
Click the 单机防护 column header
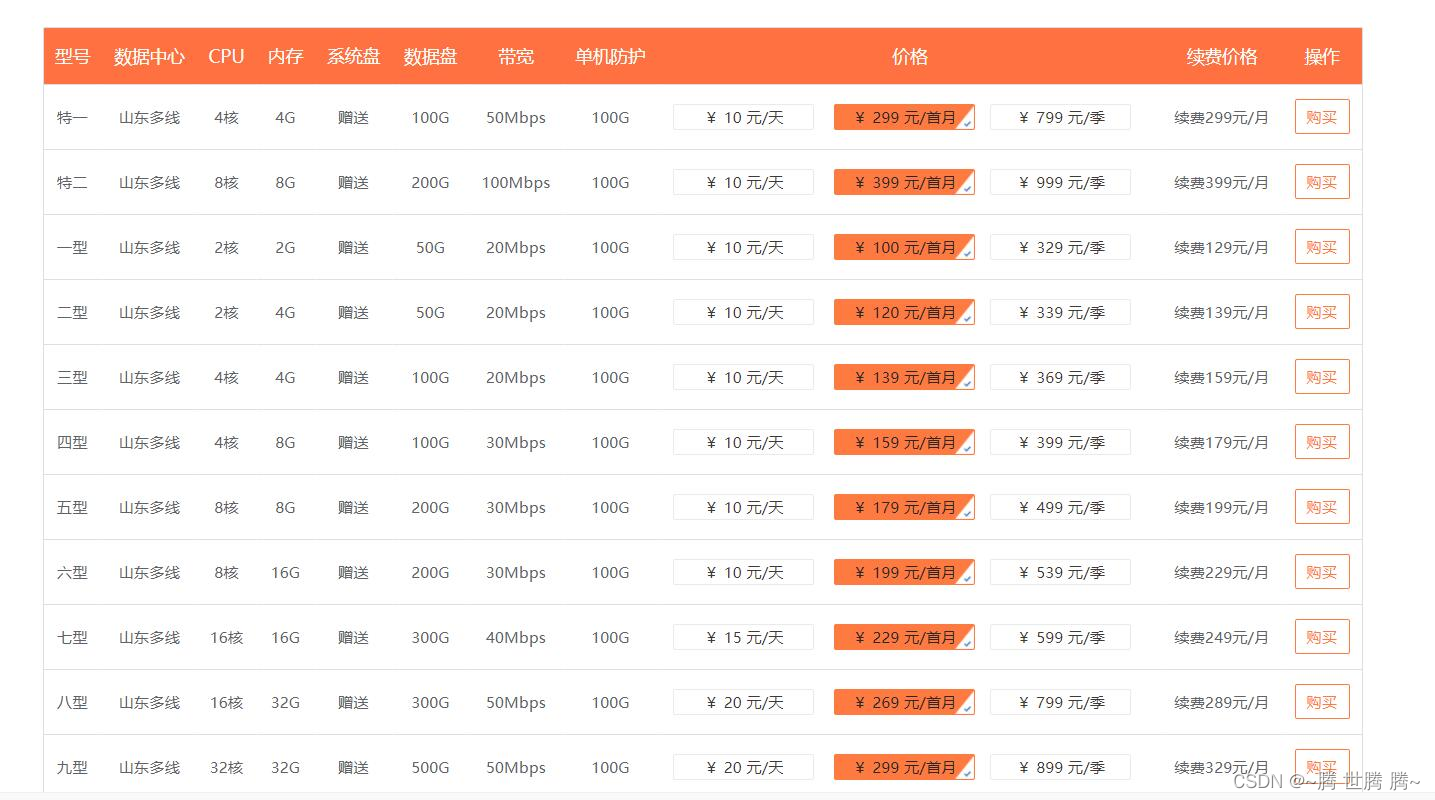tap(610, 56)
